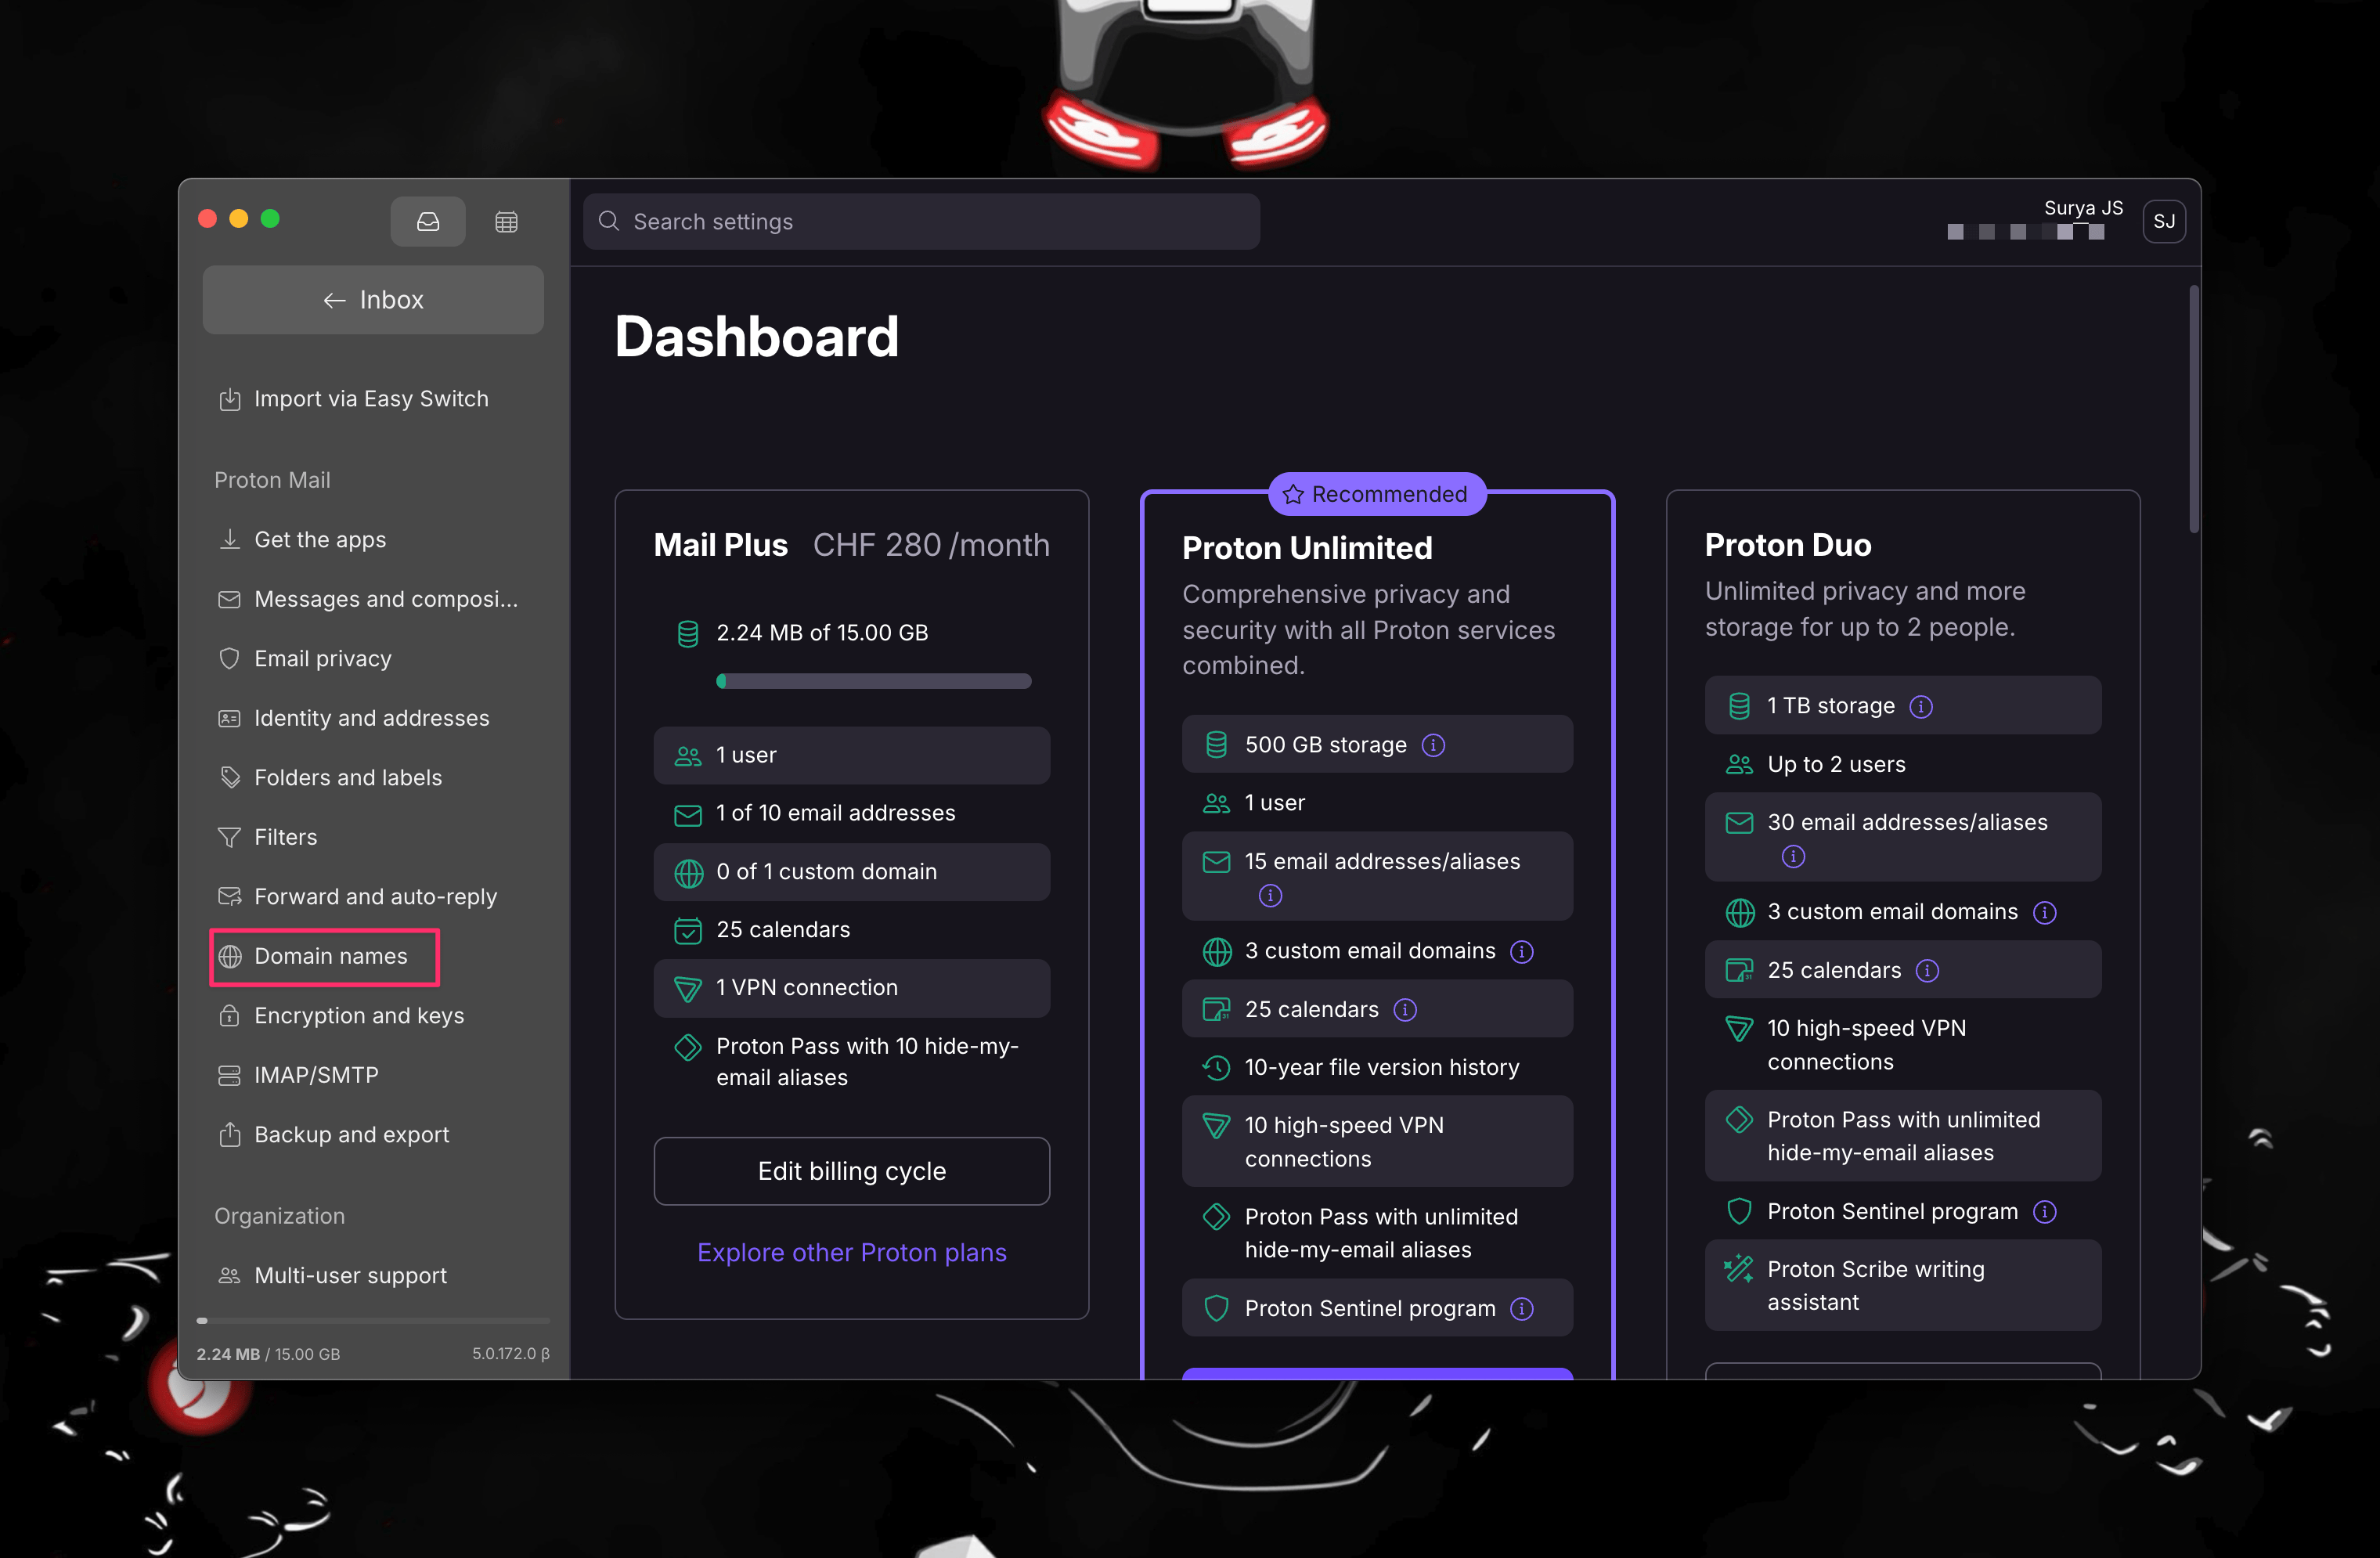The image size is (2380, 1558).
Task: Open Encryption and keys settings
Action: click(343, 1016)
